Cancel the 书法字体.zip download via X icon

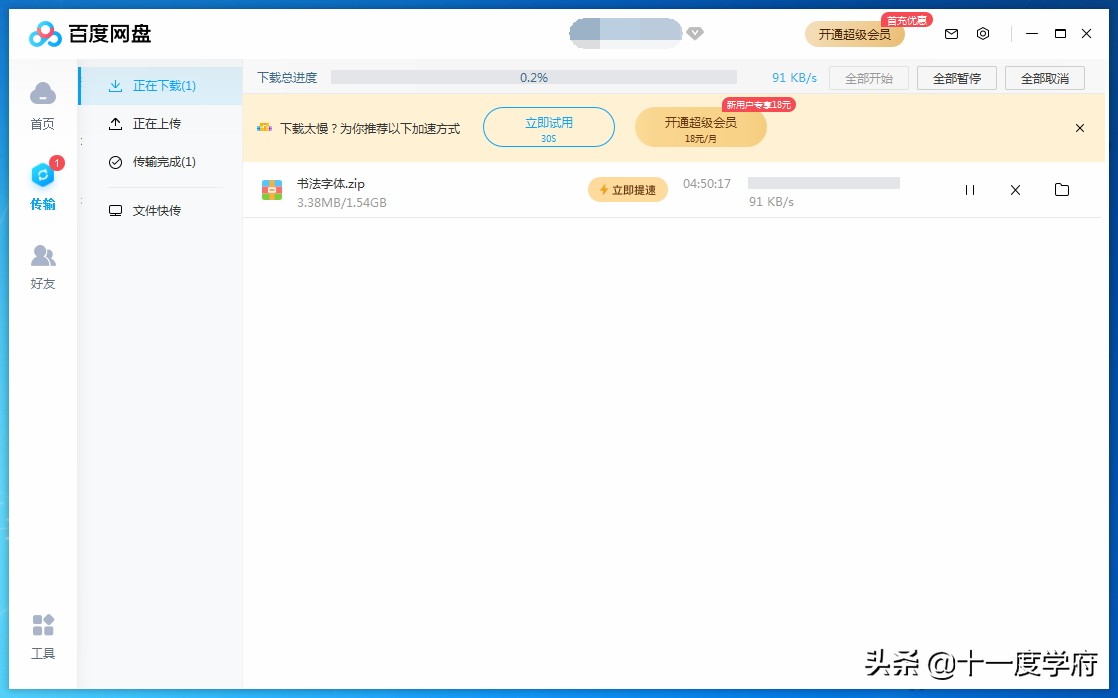point(1015,189)
